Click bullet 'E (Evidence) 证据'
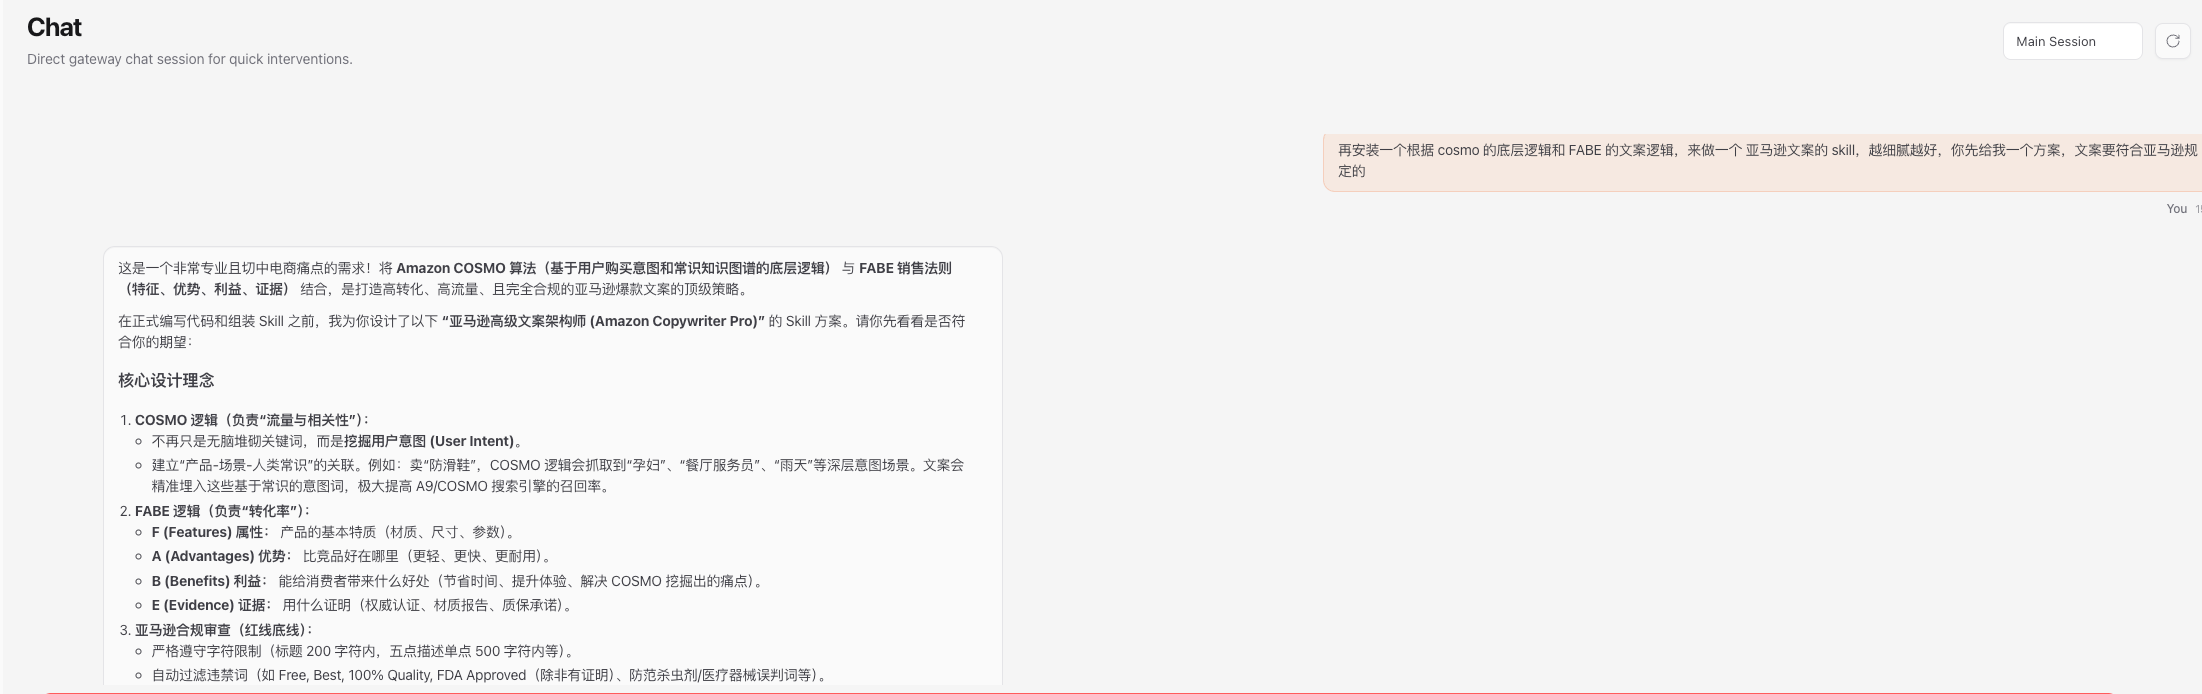This screenshot has height=694, width=2202. pyautogui.click(x=362, y=605)
